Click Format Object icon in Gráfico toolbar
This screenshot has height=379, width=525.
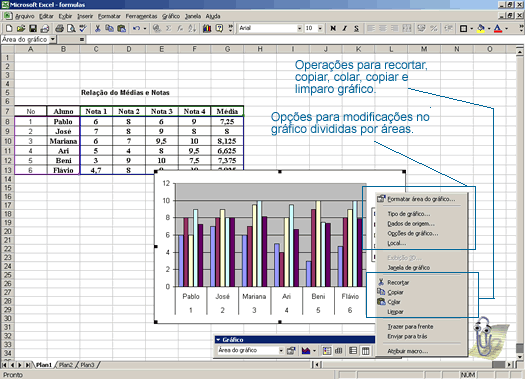point(291,351)
